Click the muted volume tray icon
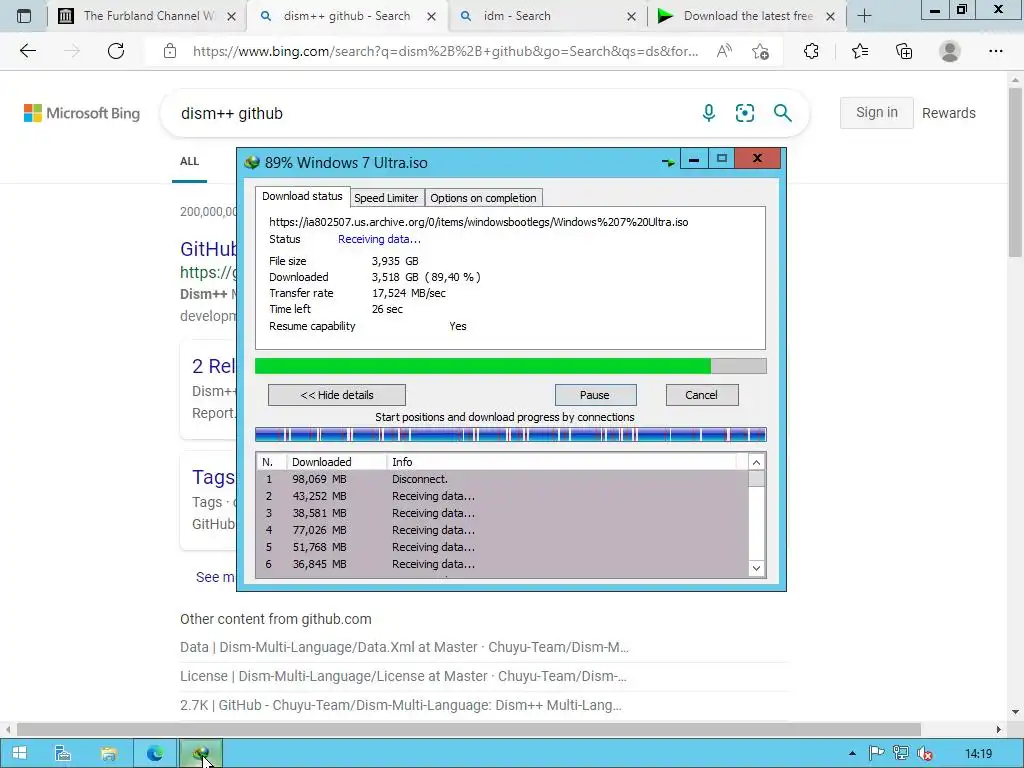Viewport: 1024px width, 768px height. click(924, 753)
